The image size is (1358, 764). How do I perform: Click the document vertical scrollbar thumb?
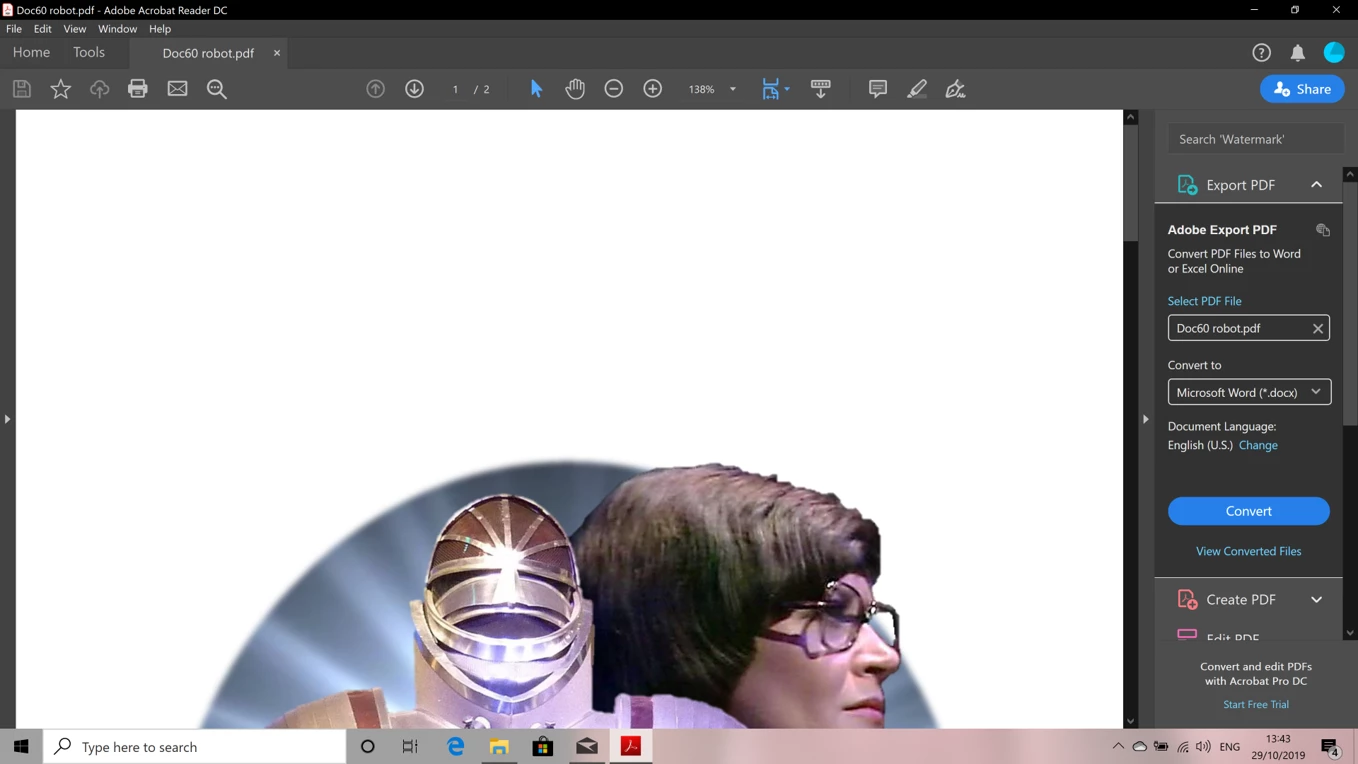1131,183
